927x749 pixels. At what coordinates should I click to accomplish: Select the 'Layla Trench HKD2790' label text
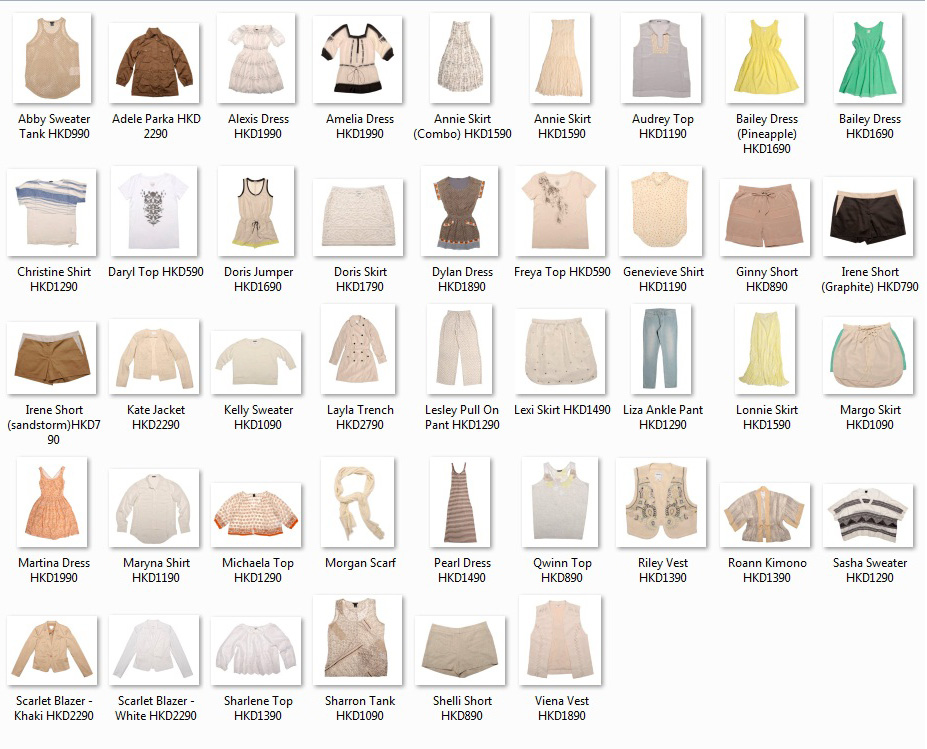pos(360,417)
